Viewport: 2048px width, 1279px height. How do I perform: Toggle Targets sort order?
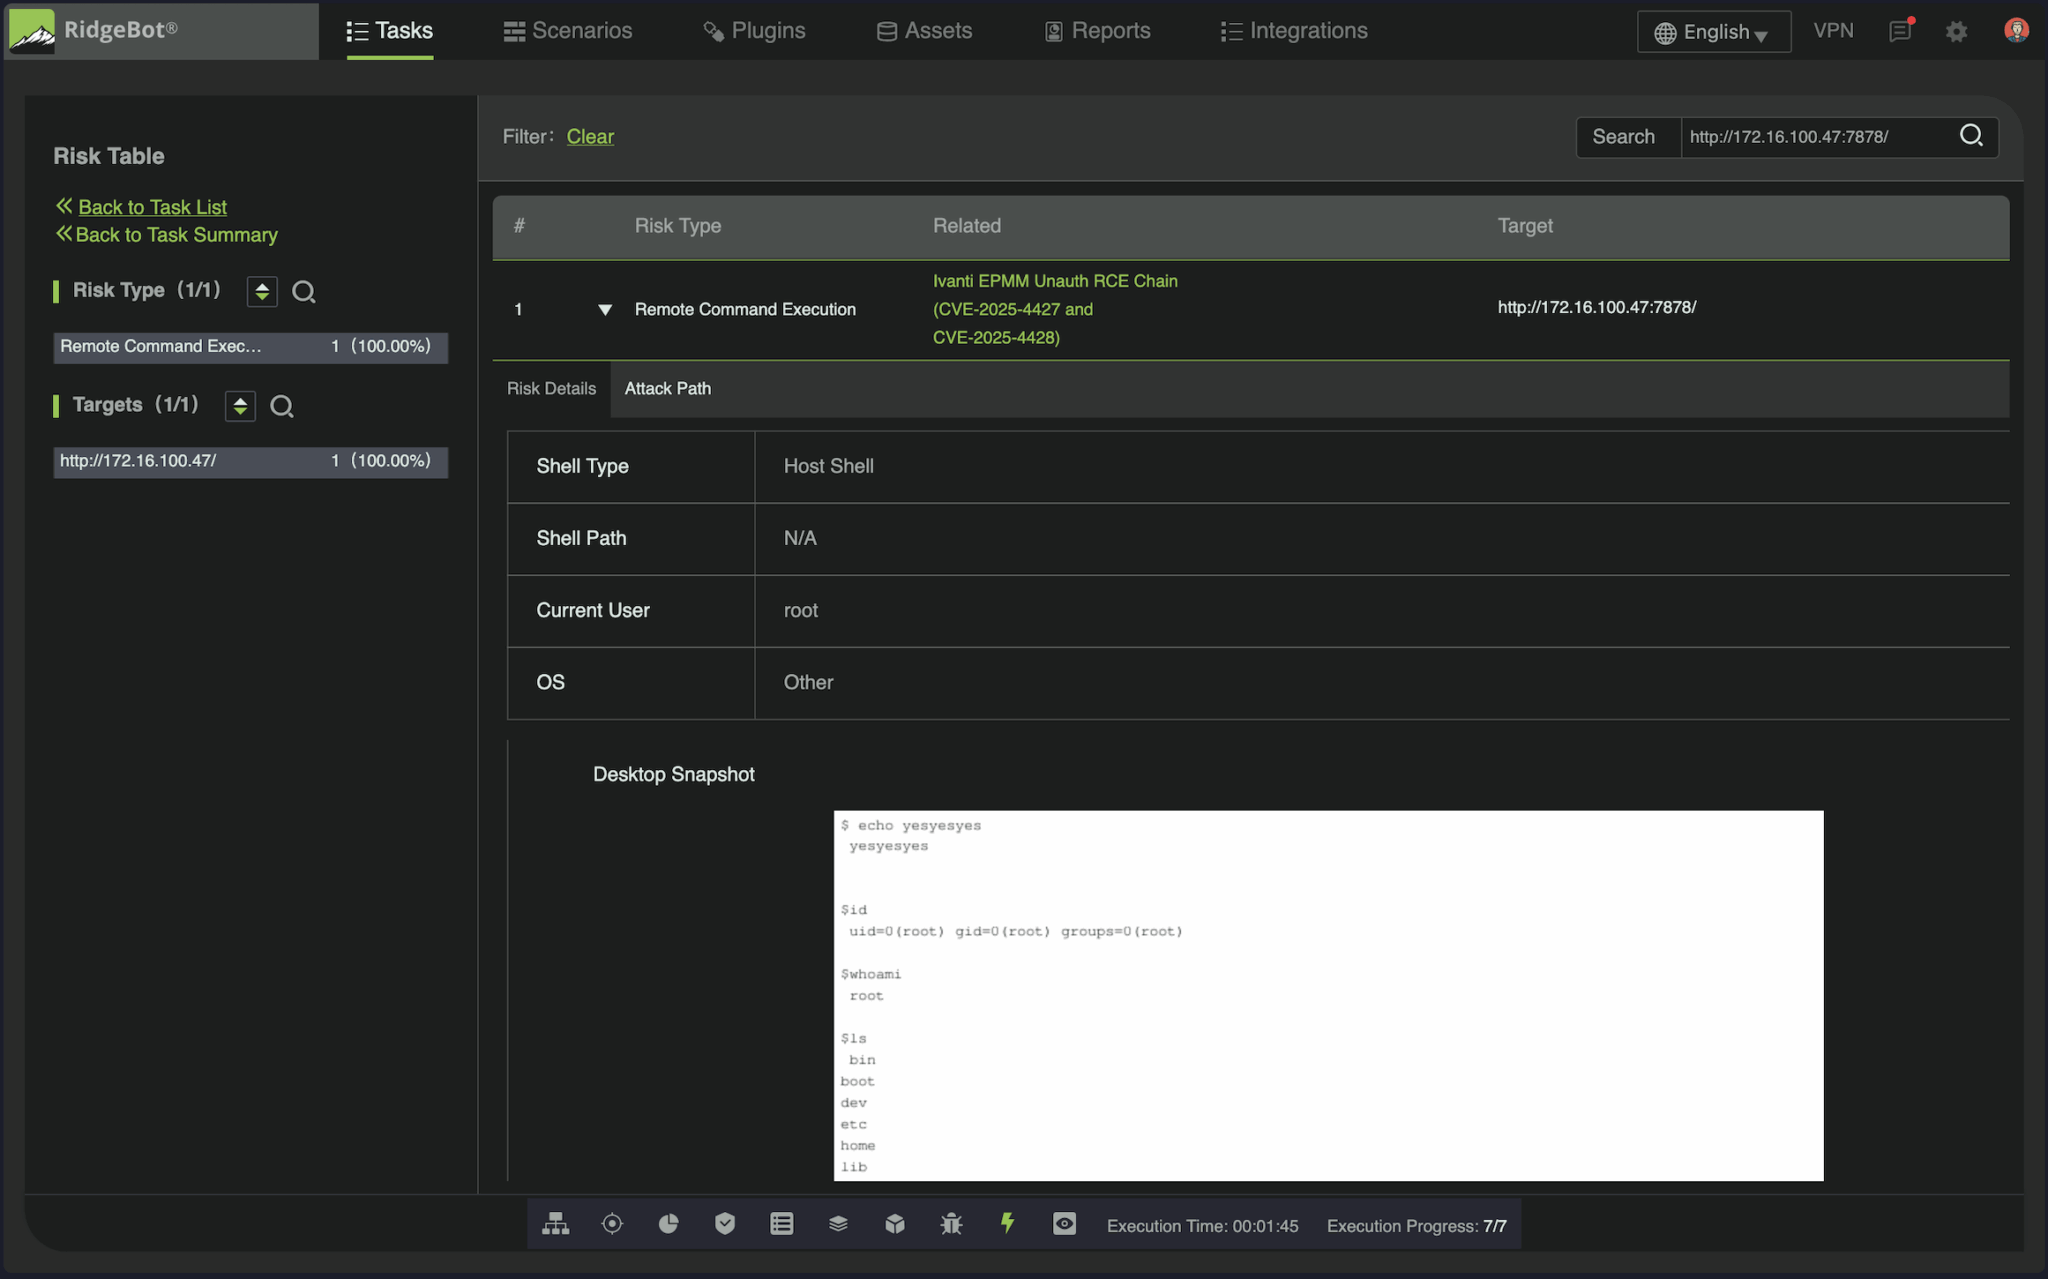239,406
